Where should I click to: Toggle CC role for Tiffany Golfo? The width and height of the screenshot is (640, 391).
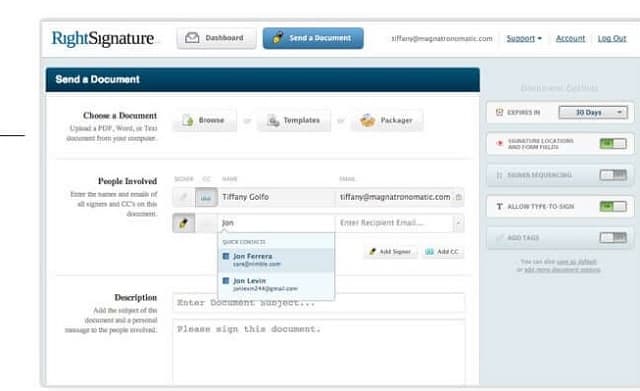click(x=206, y=197)
